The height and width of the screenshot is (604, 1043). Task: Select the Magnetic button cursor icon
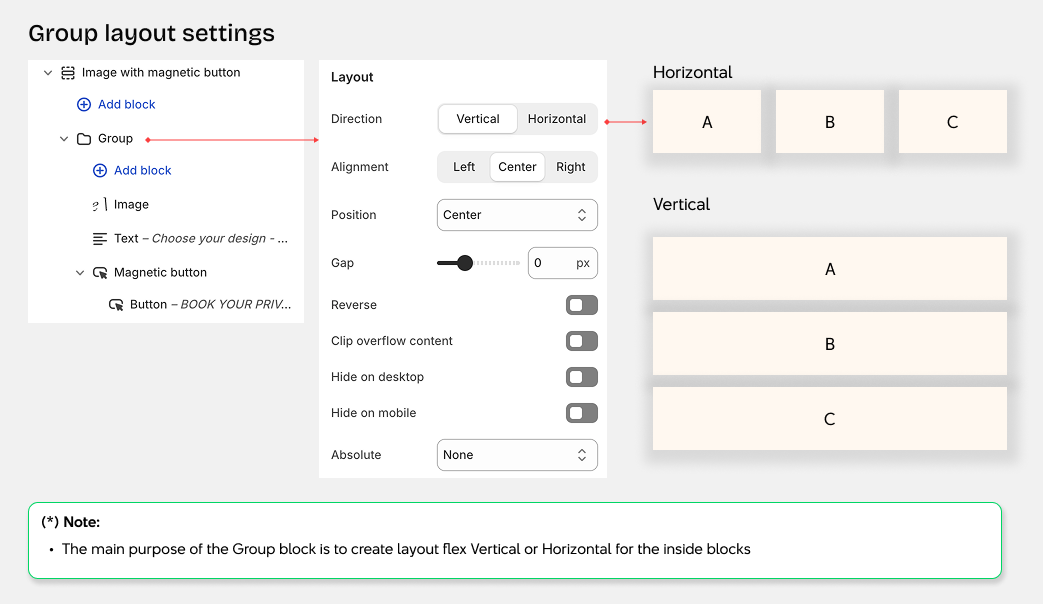point(100,271)
